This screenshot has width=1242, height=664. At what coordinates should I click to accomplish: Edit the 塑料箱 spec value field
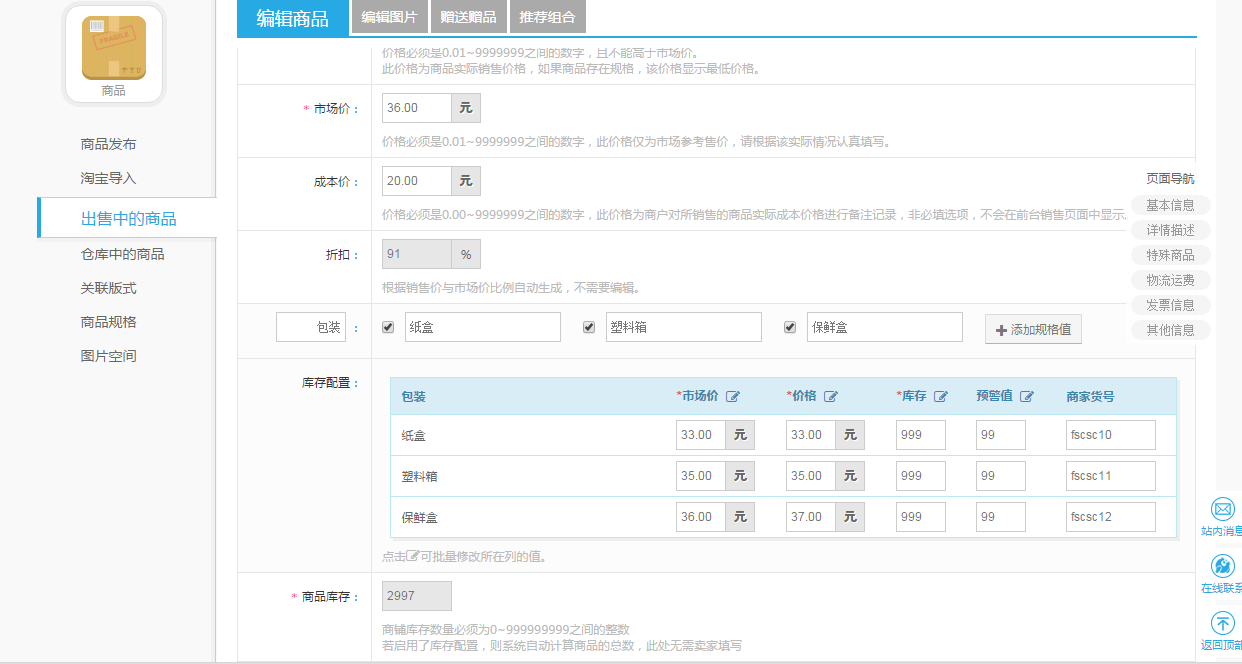click(x=684, y=327)
